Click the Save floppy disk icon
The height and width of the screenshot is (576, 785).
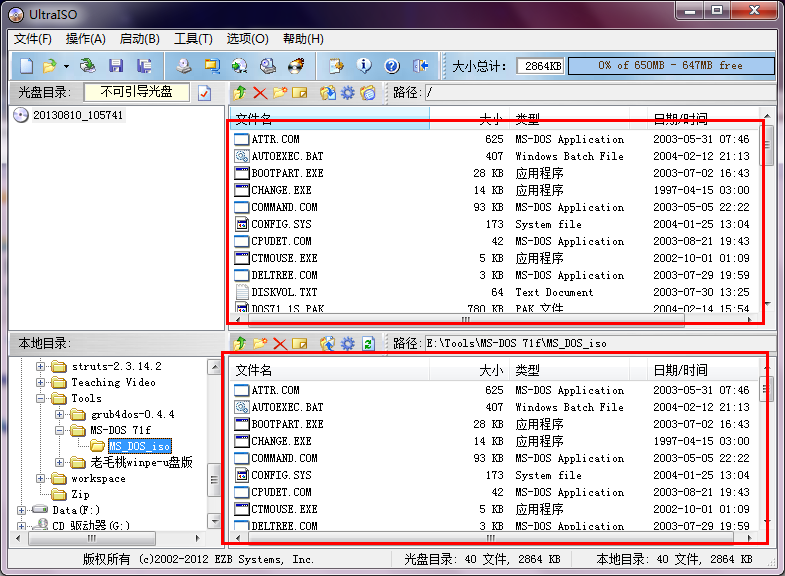[x=116, y=66]
